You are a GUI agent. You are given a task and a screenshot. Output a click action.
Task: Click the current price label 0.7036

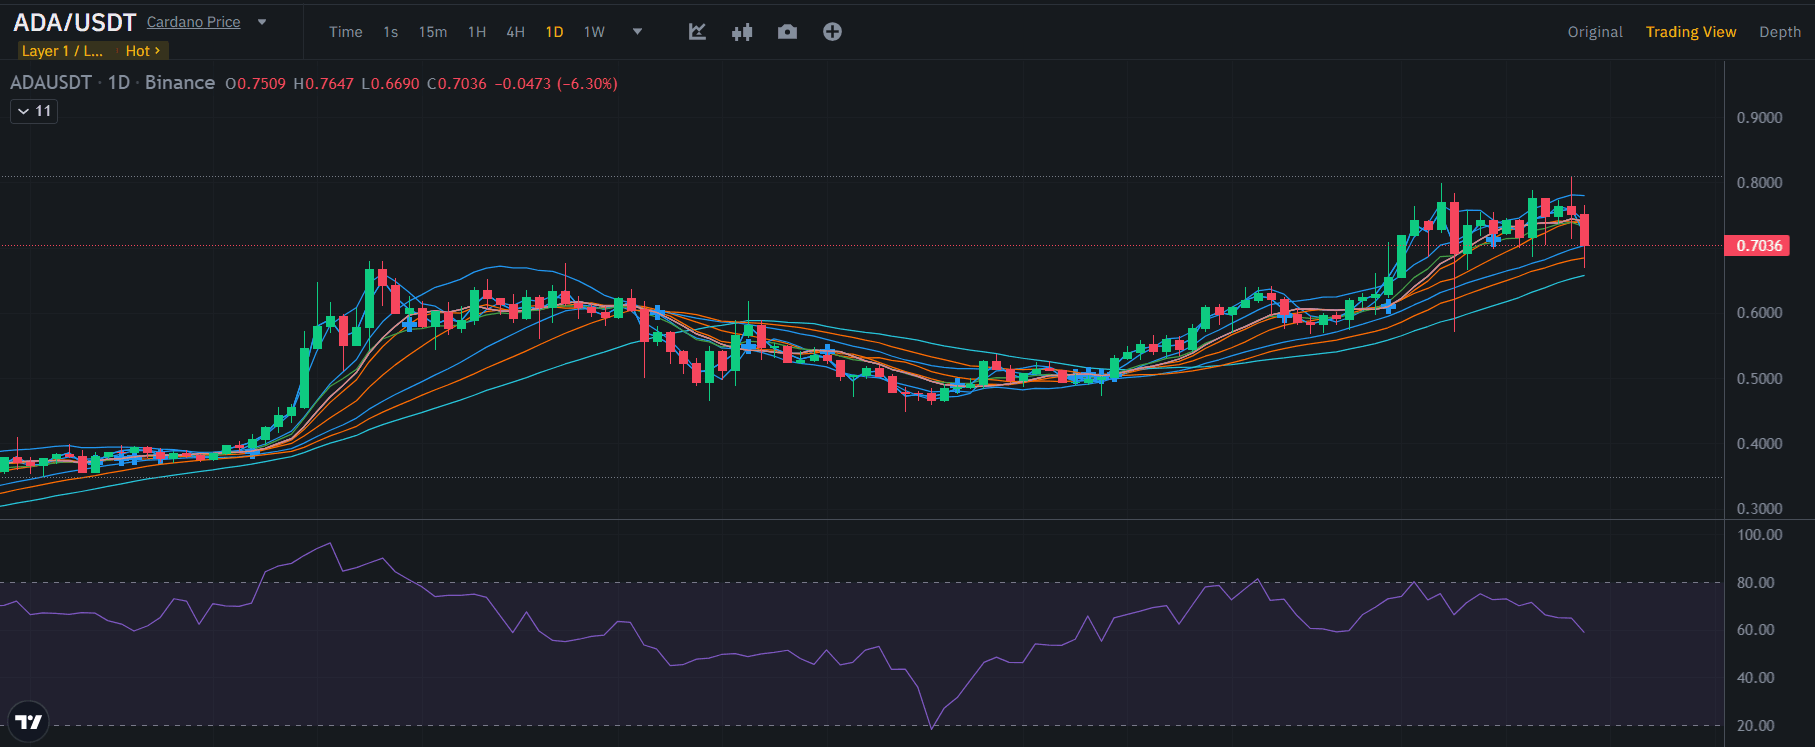tap(1757, 246)
